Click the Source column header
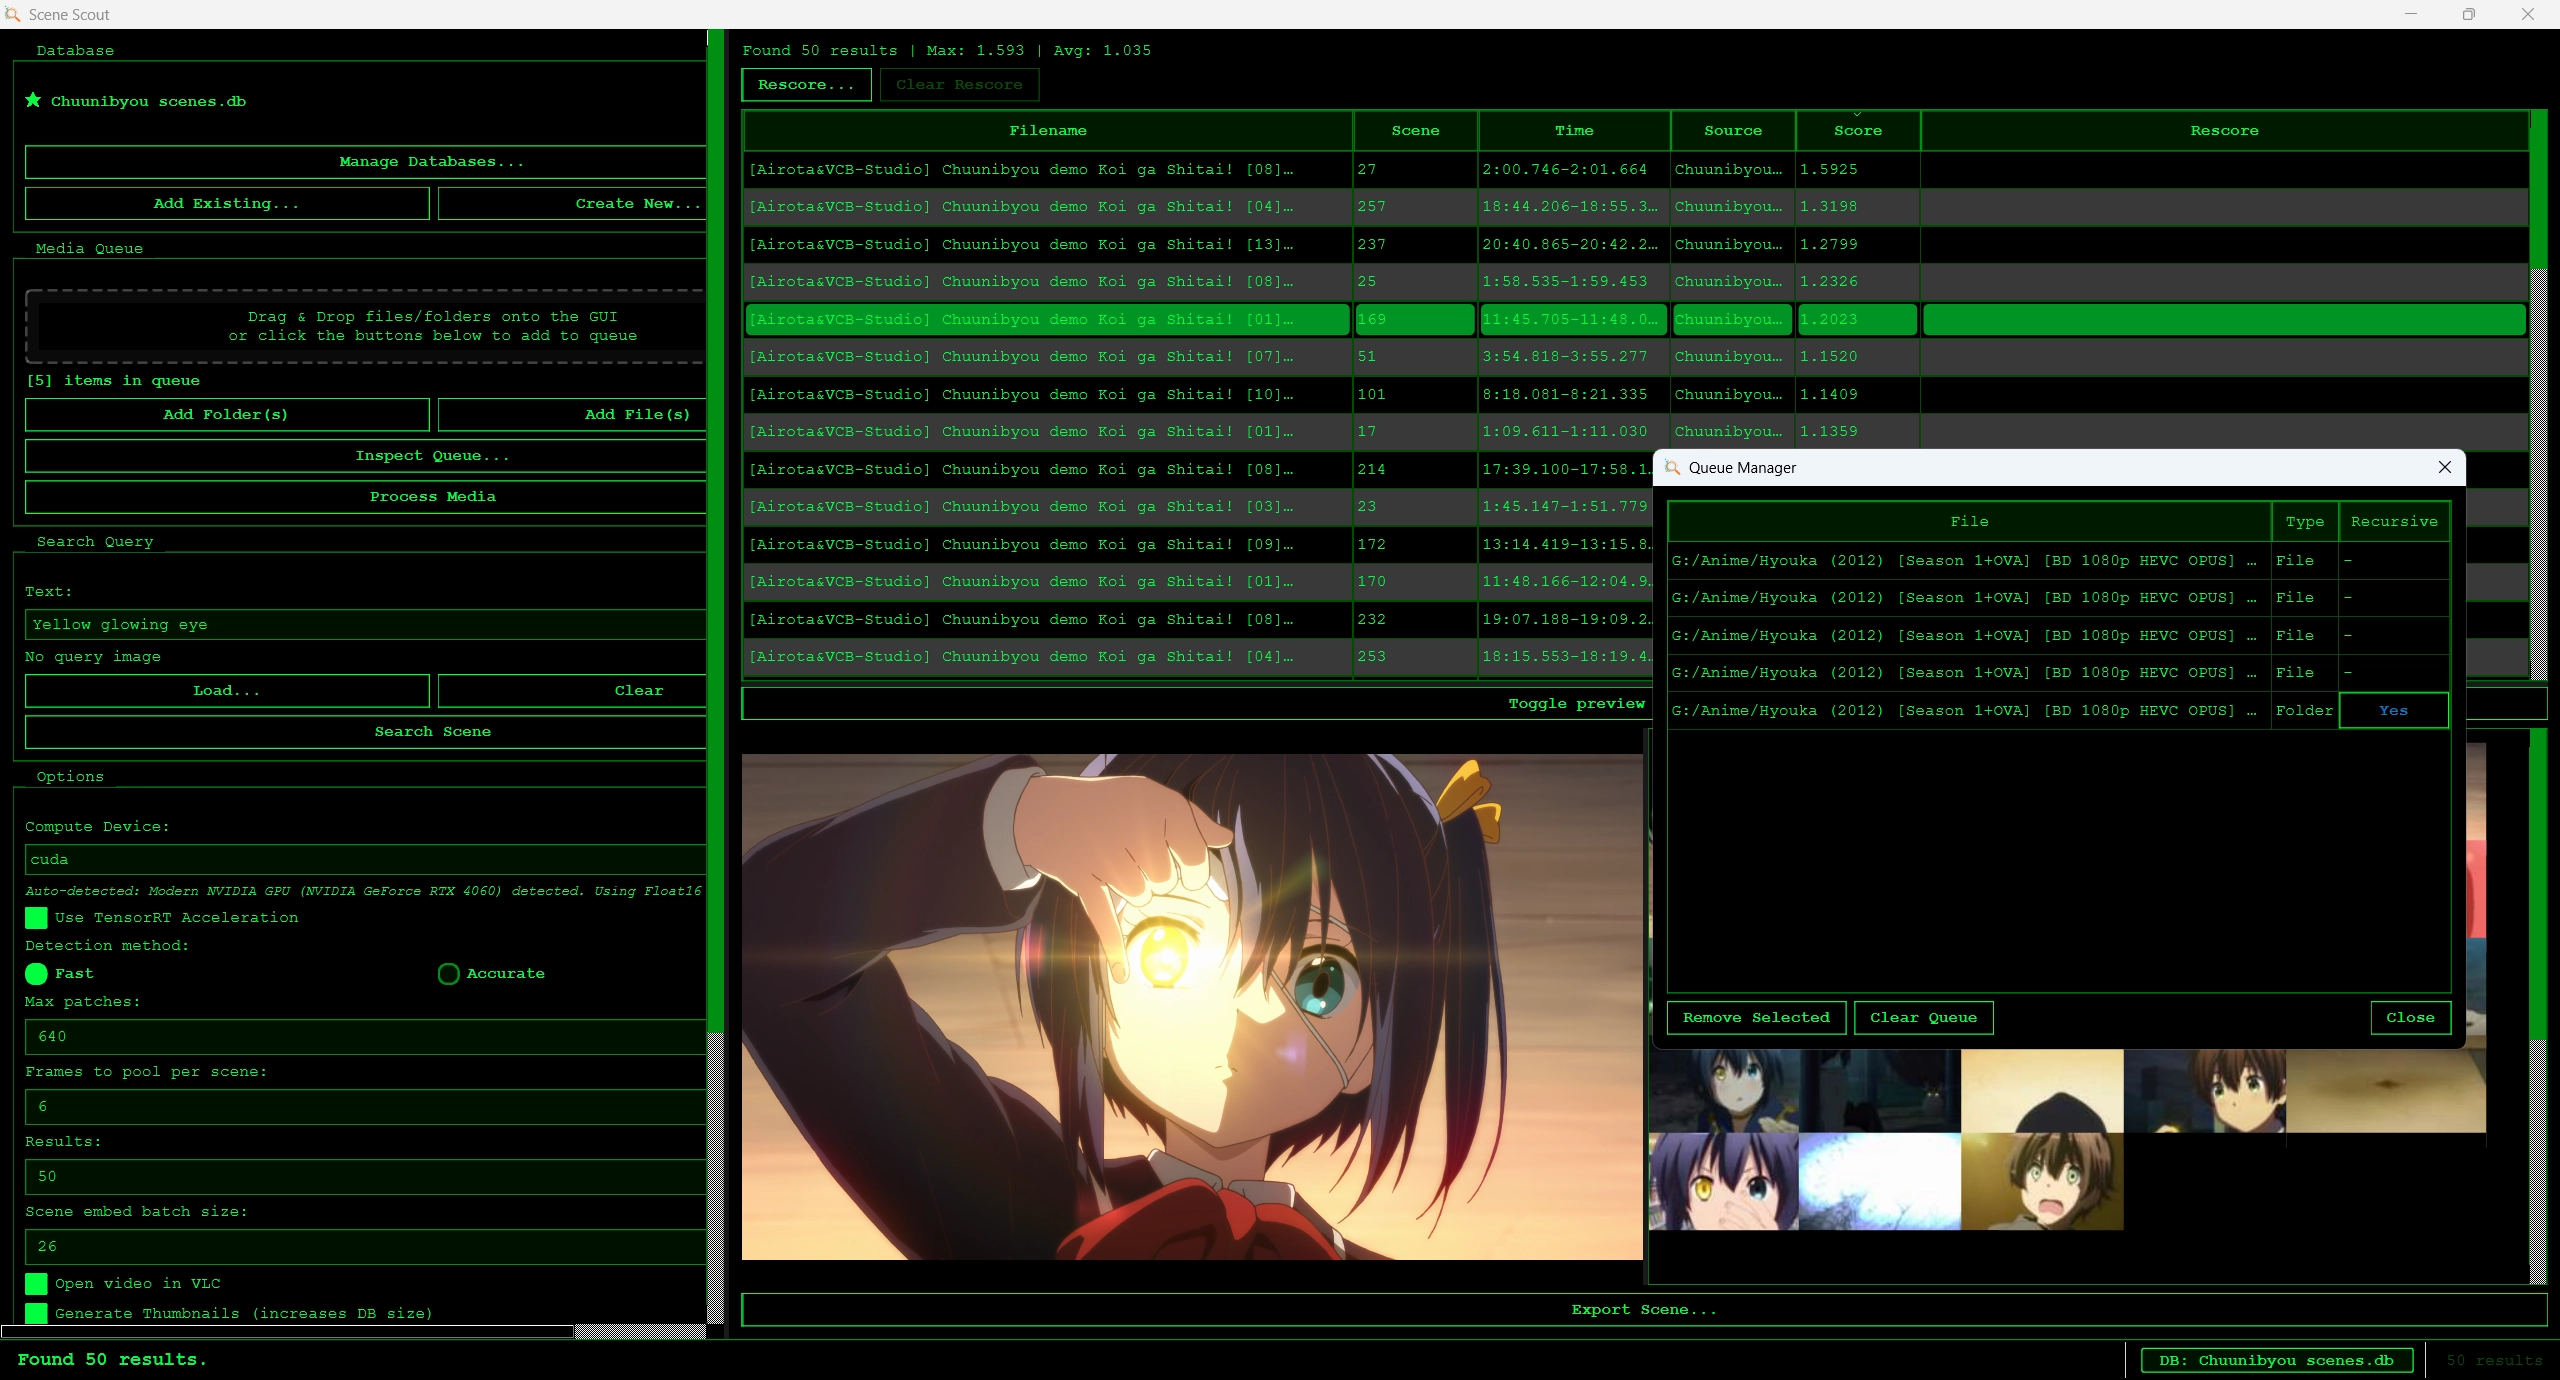Viewport: 2560px width, 1380px height. 1732,131
